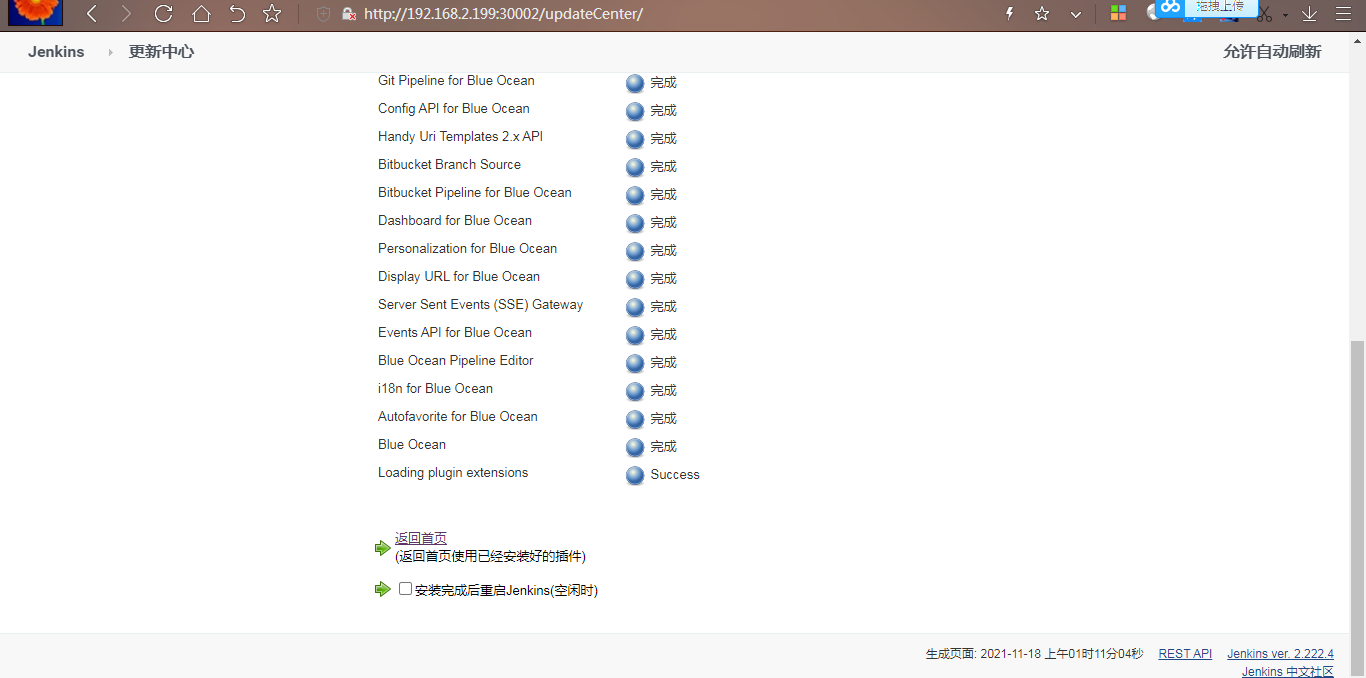Click status ball for Dashboard for Blue Ocean

[x=635, y=223]
